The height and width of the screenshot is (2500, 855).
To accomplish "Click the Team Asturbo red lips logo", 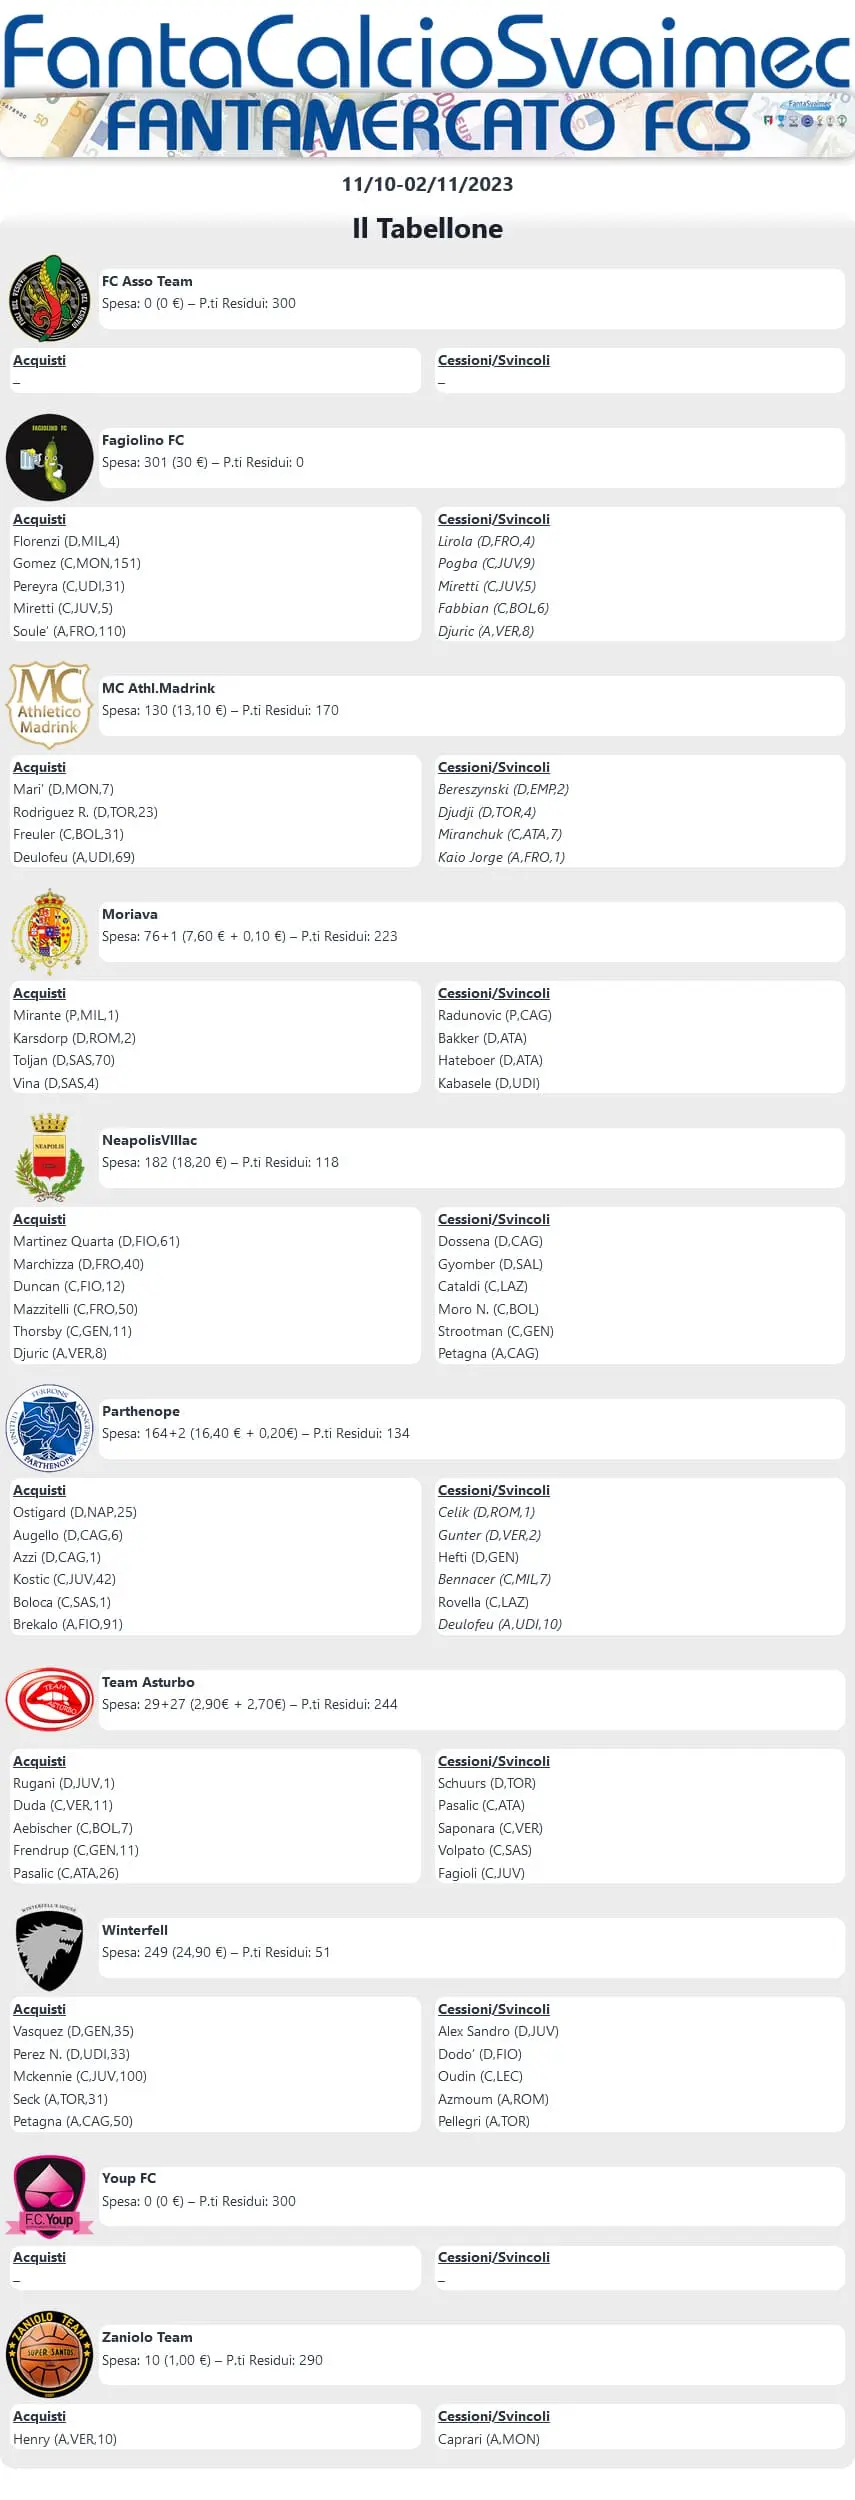I will [x=49, y=1699].
